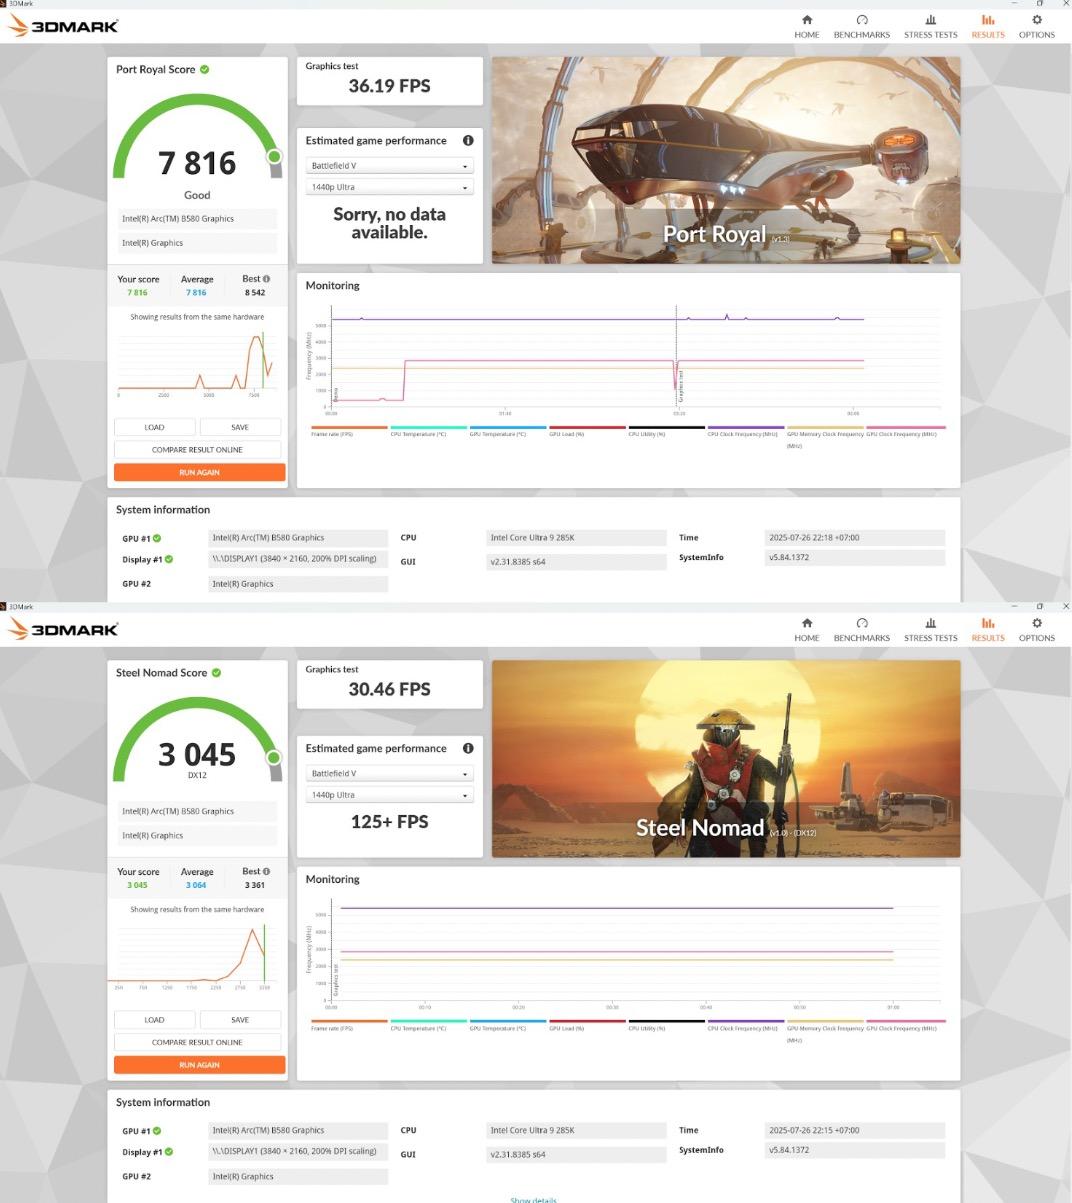Click the Show details link at the bottom
The image size is (1072, 1203).
pos(533,1200)
